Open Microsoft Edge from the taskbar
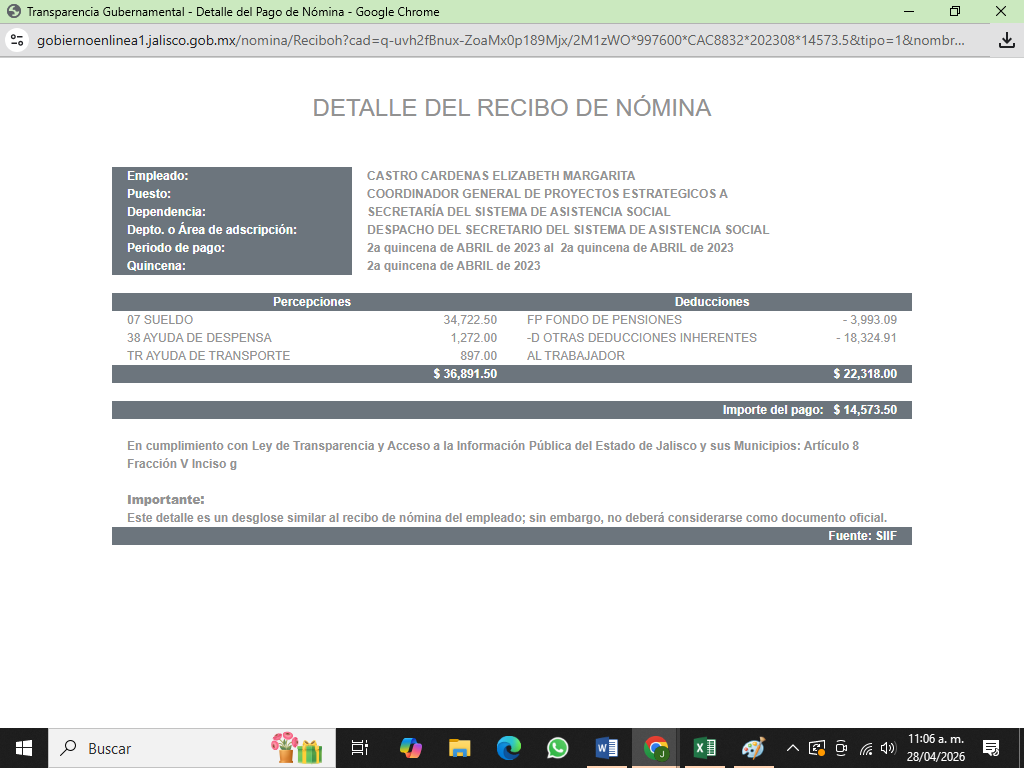Screen dimensions: 1024x768 click(509, 748)
